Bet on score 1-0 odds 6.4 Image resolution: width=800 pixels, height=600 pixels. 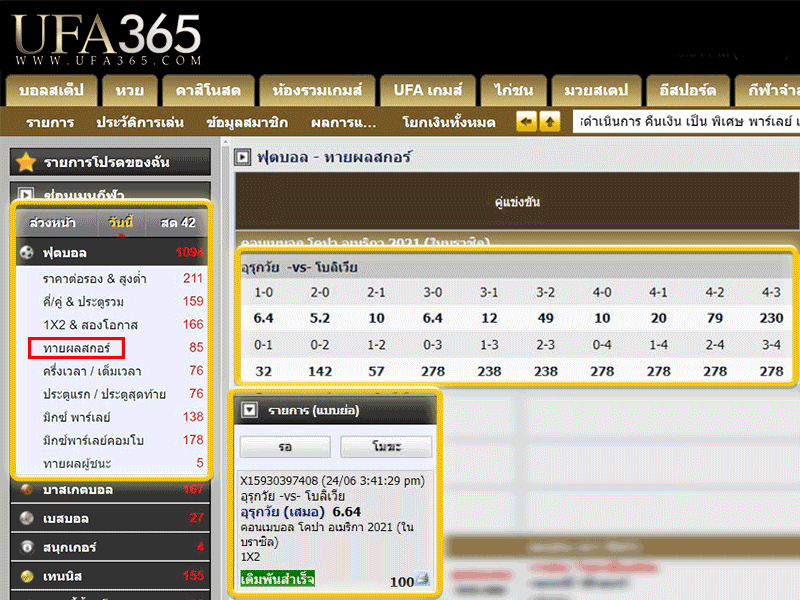(x=264, y=318)
